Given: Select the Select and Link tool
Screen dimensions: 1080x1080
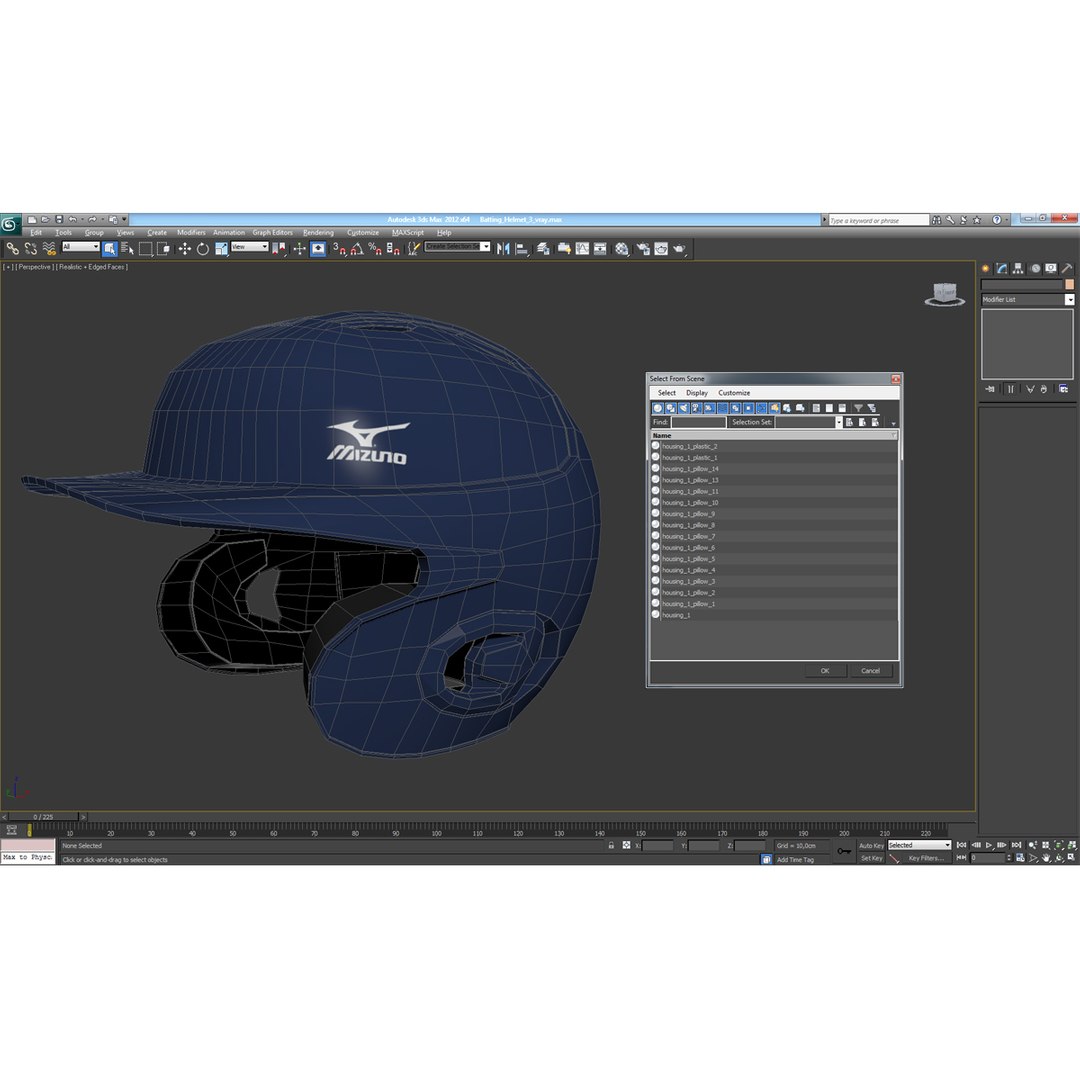Looking at the screenshot, I should click(12, 249).
